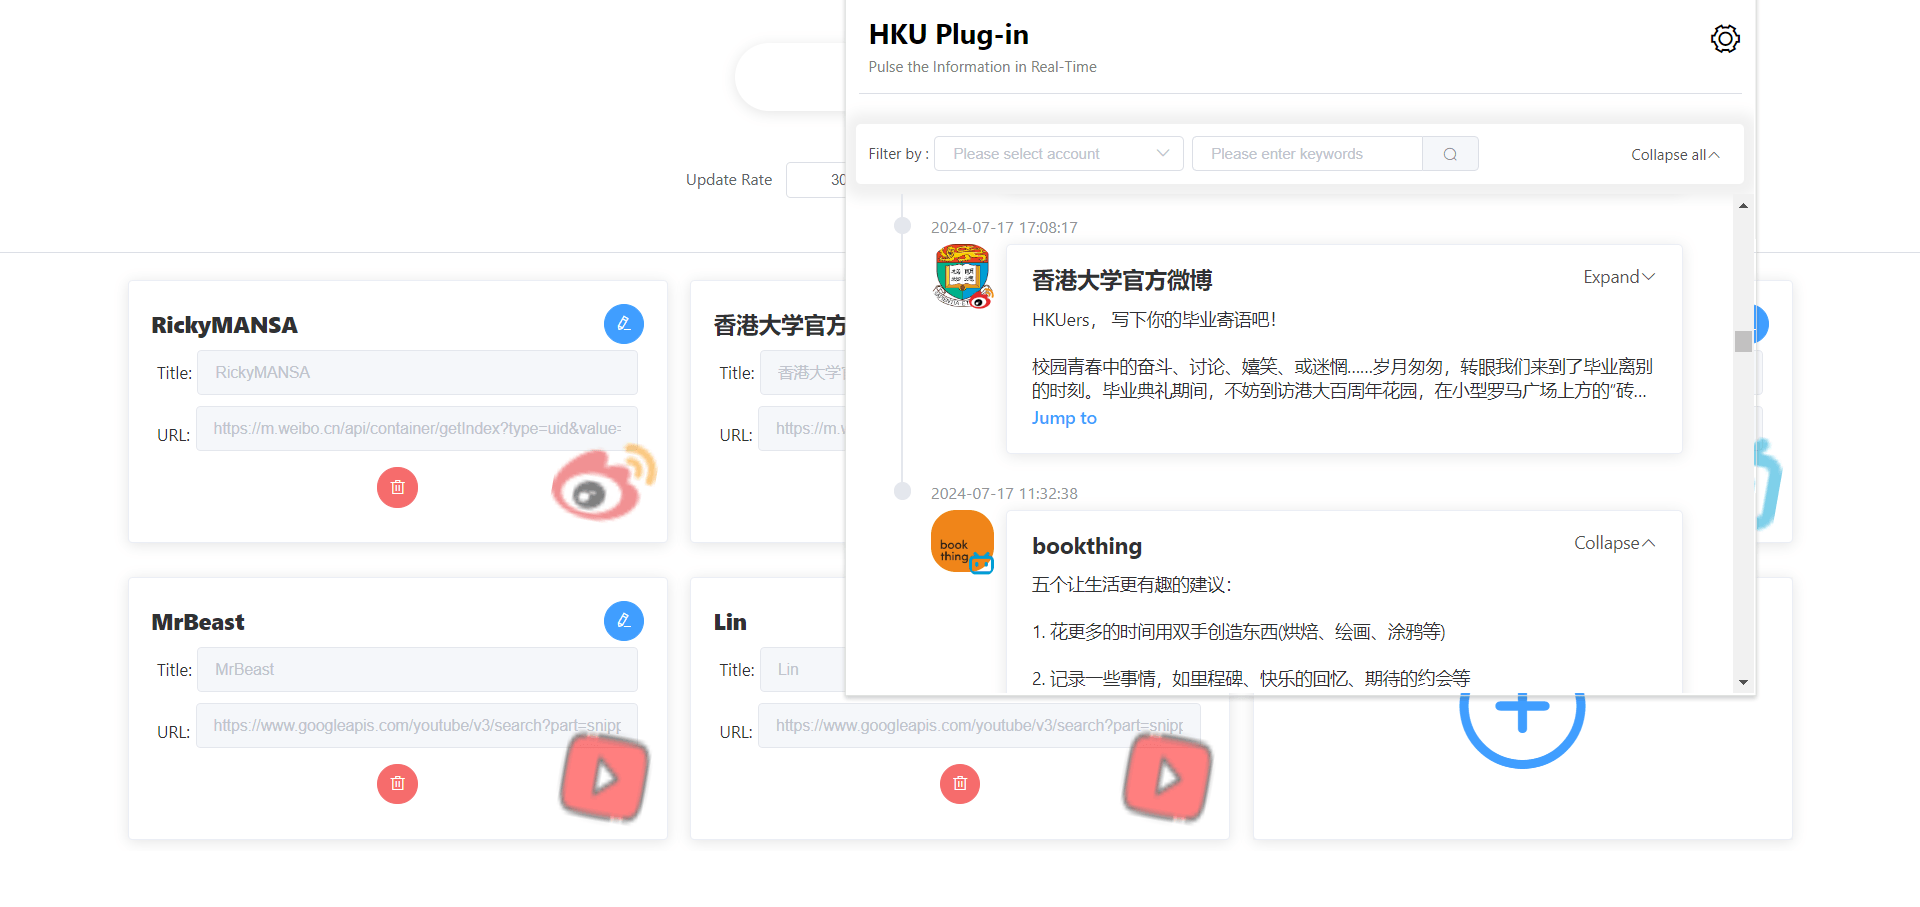Click the Lin card Title field
Image resolution: width=1920 pixels, height=907 pixels.
pos(803,669)
